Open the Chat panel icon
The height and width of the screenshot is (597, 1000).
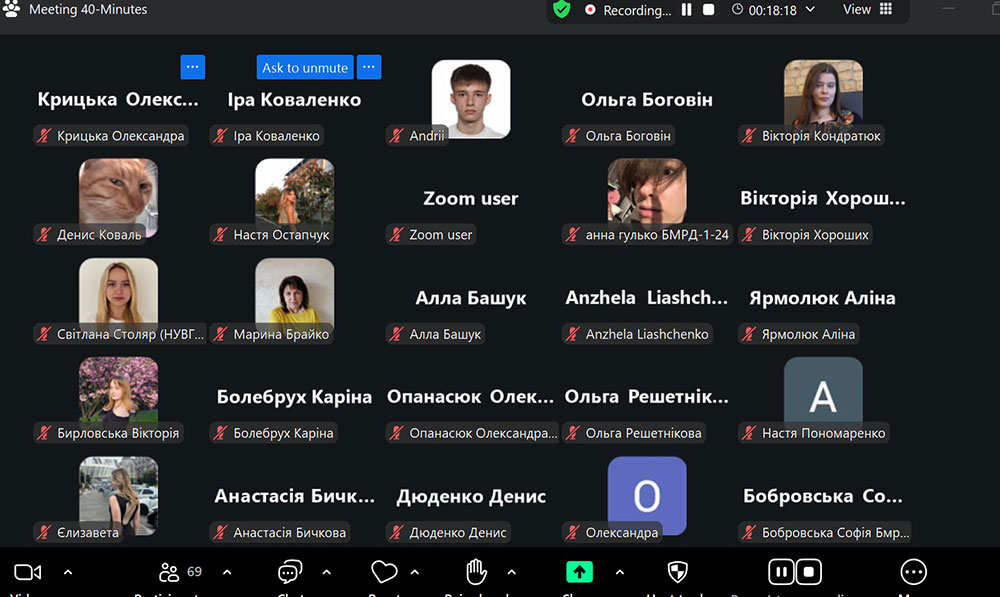coord(290,572)
